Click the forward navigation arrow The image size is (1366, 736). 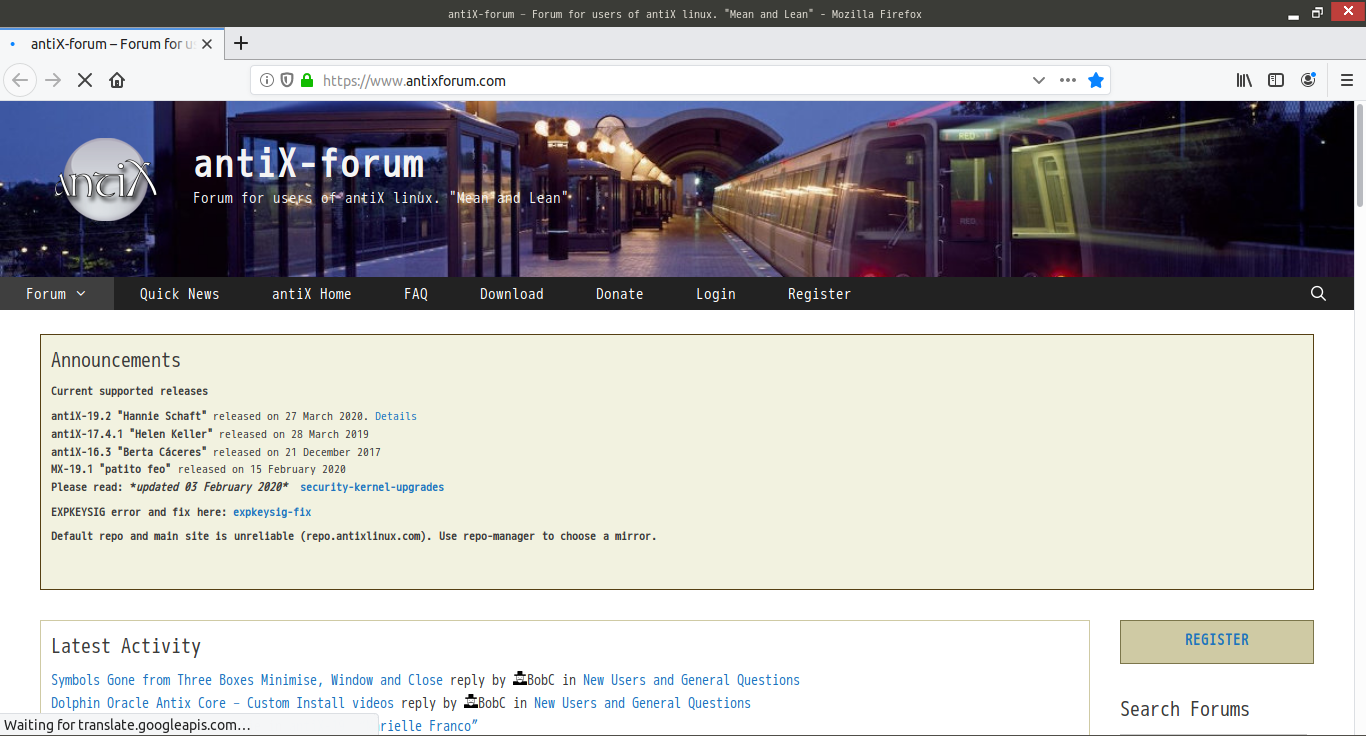point(53,80)
